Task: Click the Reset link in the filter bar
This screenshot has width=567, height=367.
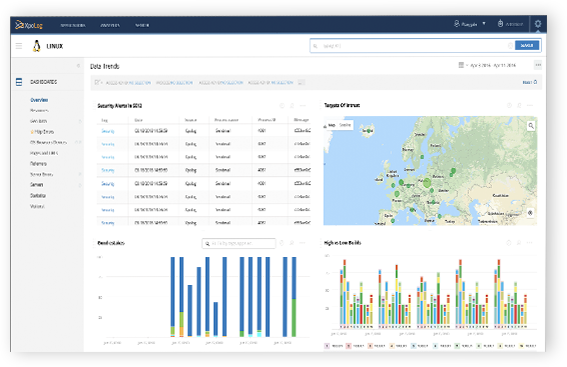Action: pos(530,82)
